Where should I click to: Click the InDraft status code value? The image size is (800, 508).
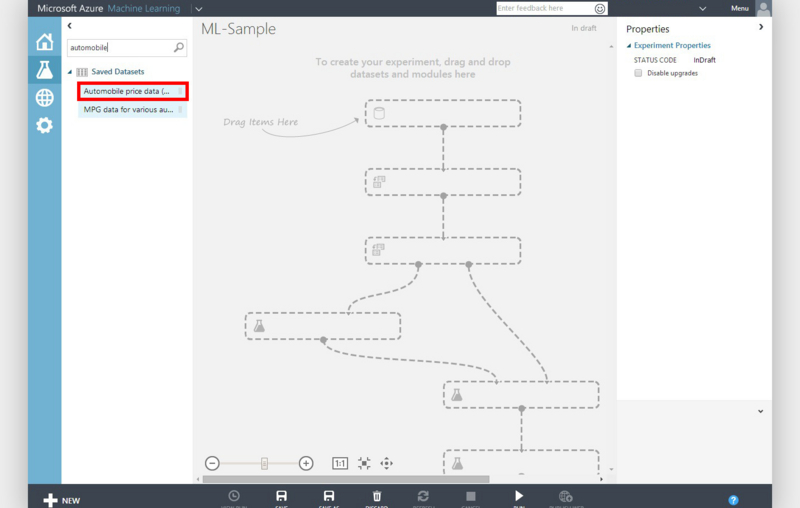(704, 60)
